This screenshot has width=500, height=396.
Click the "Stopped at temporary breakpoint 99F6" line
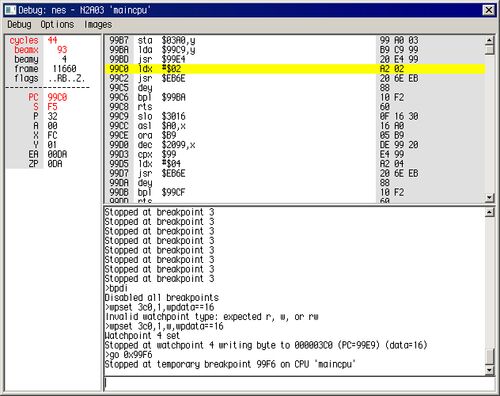click(230, 364)
